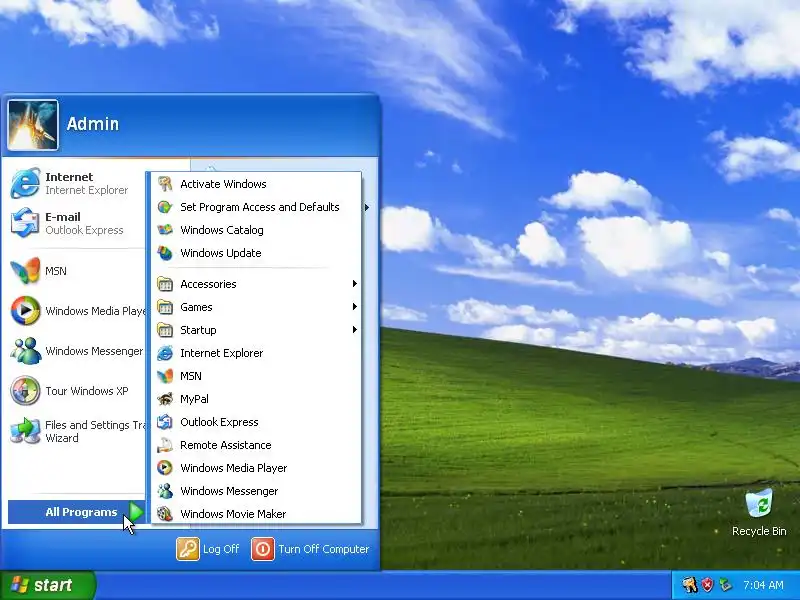Click the Admin user name text
800x600 pixels.
pyautogui.click(x=93, y=124)
